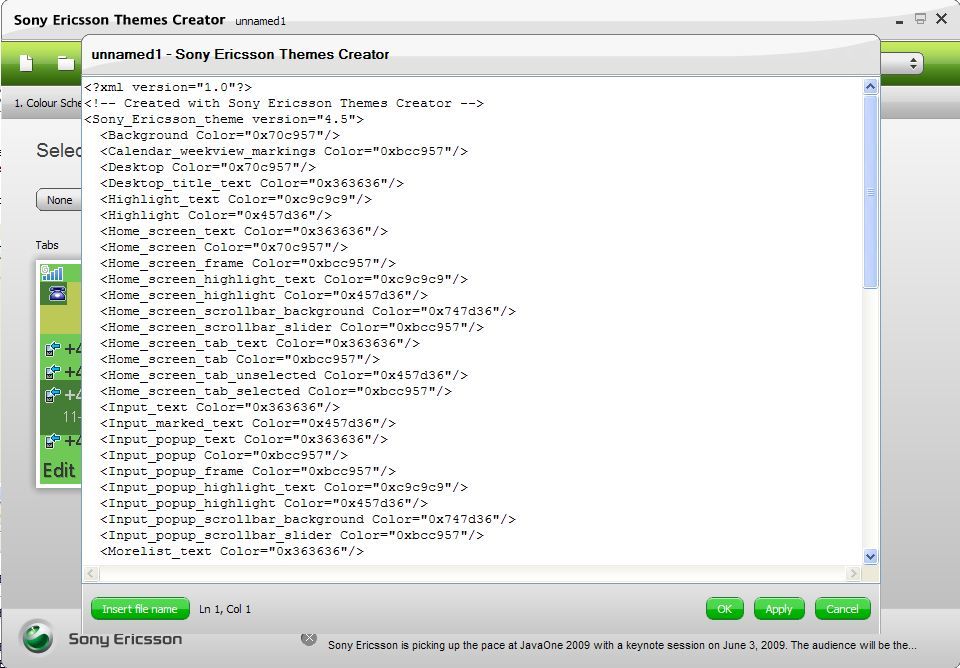Click the Ln 1, Col 1 status text
This screenshot has height=668, width=960.
[225, 609]
